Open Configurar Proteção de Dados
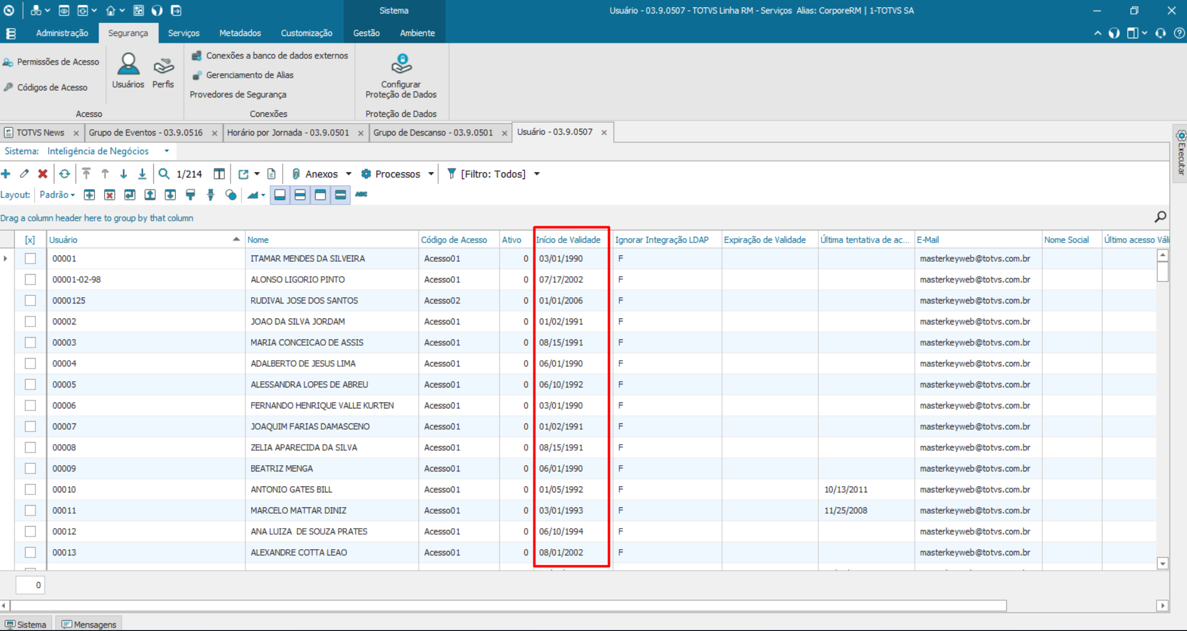This screenshot has height=631, width=1187. tap(399, 75)
